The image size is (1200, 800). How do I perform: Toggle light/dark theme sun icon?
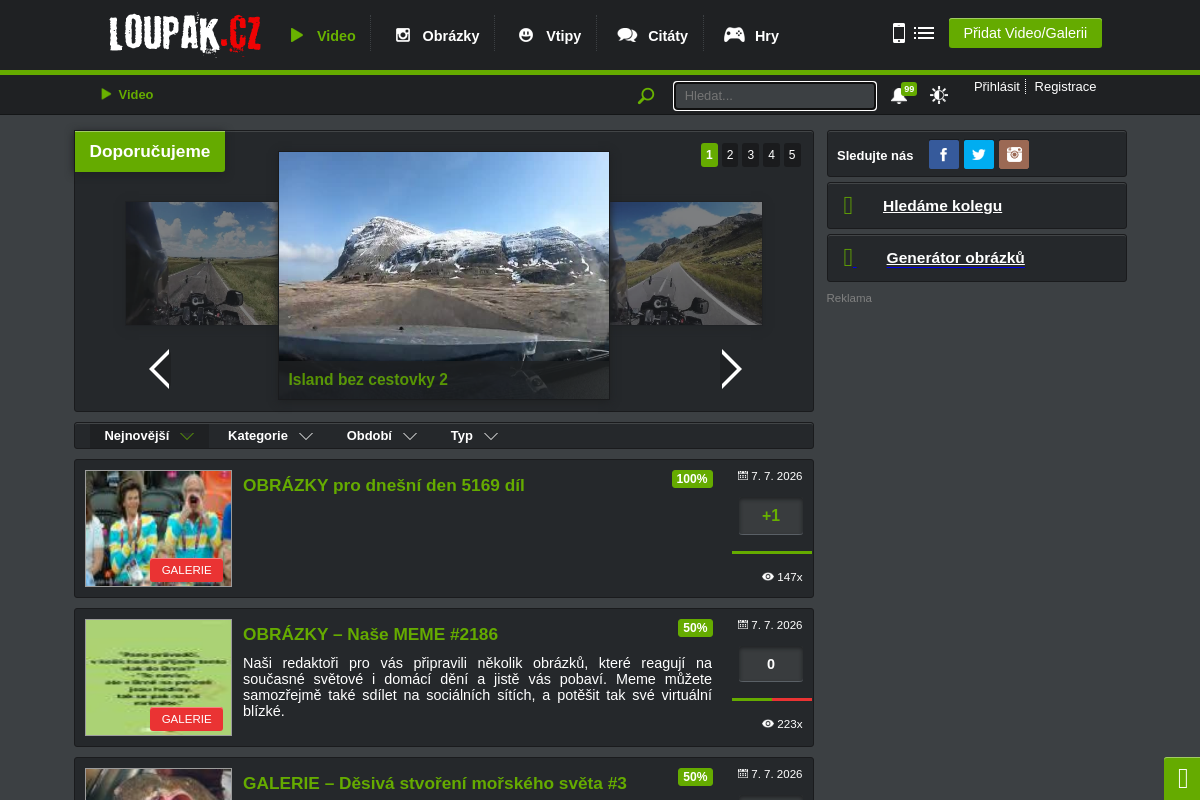(939, 95)
